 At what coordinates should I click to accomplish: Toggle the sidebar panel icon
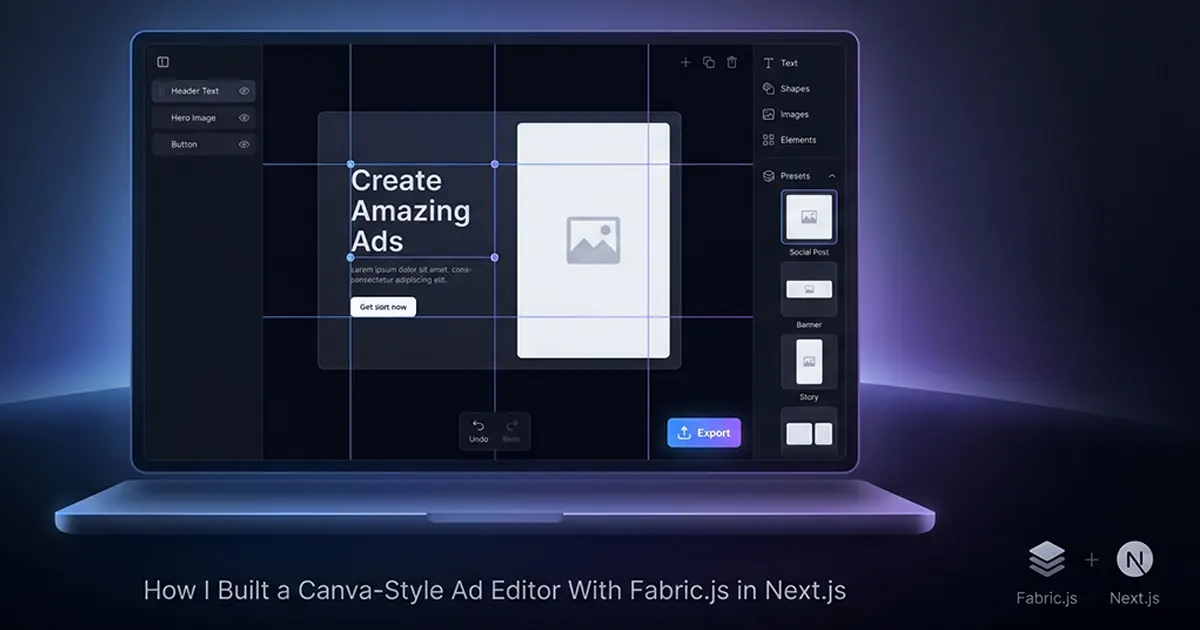[x=163, y=62]
